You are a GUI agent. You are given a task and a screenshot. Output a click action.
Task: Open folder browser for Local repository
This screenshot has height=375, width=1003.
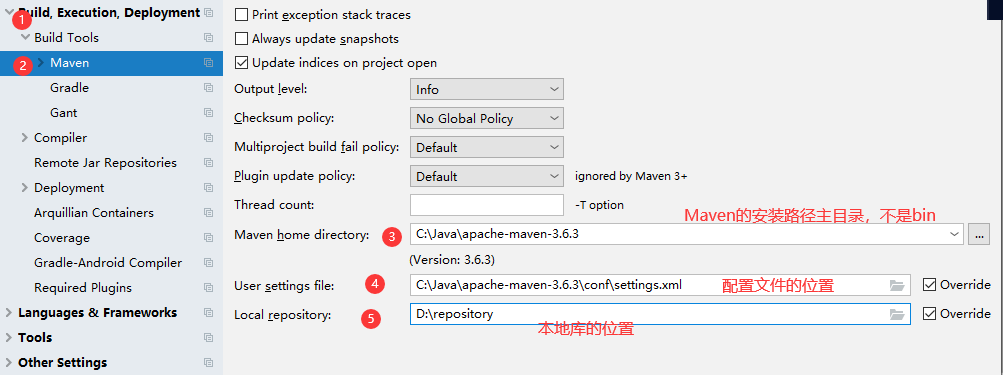[x=897, y=314]
